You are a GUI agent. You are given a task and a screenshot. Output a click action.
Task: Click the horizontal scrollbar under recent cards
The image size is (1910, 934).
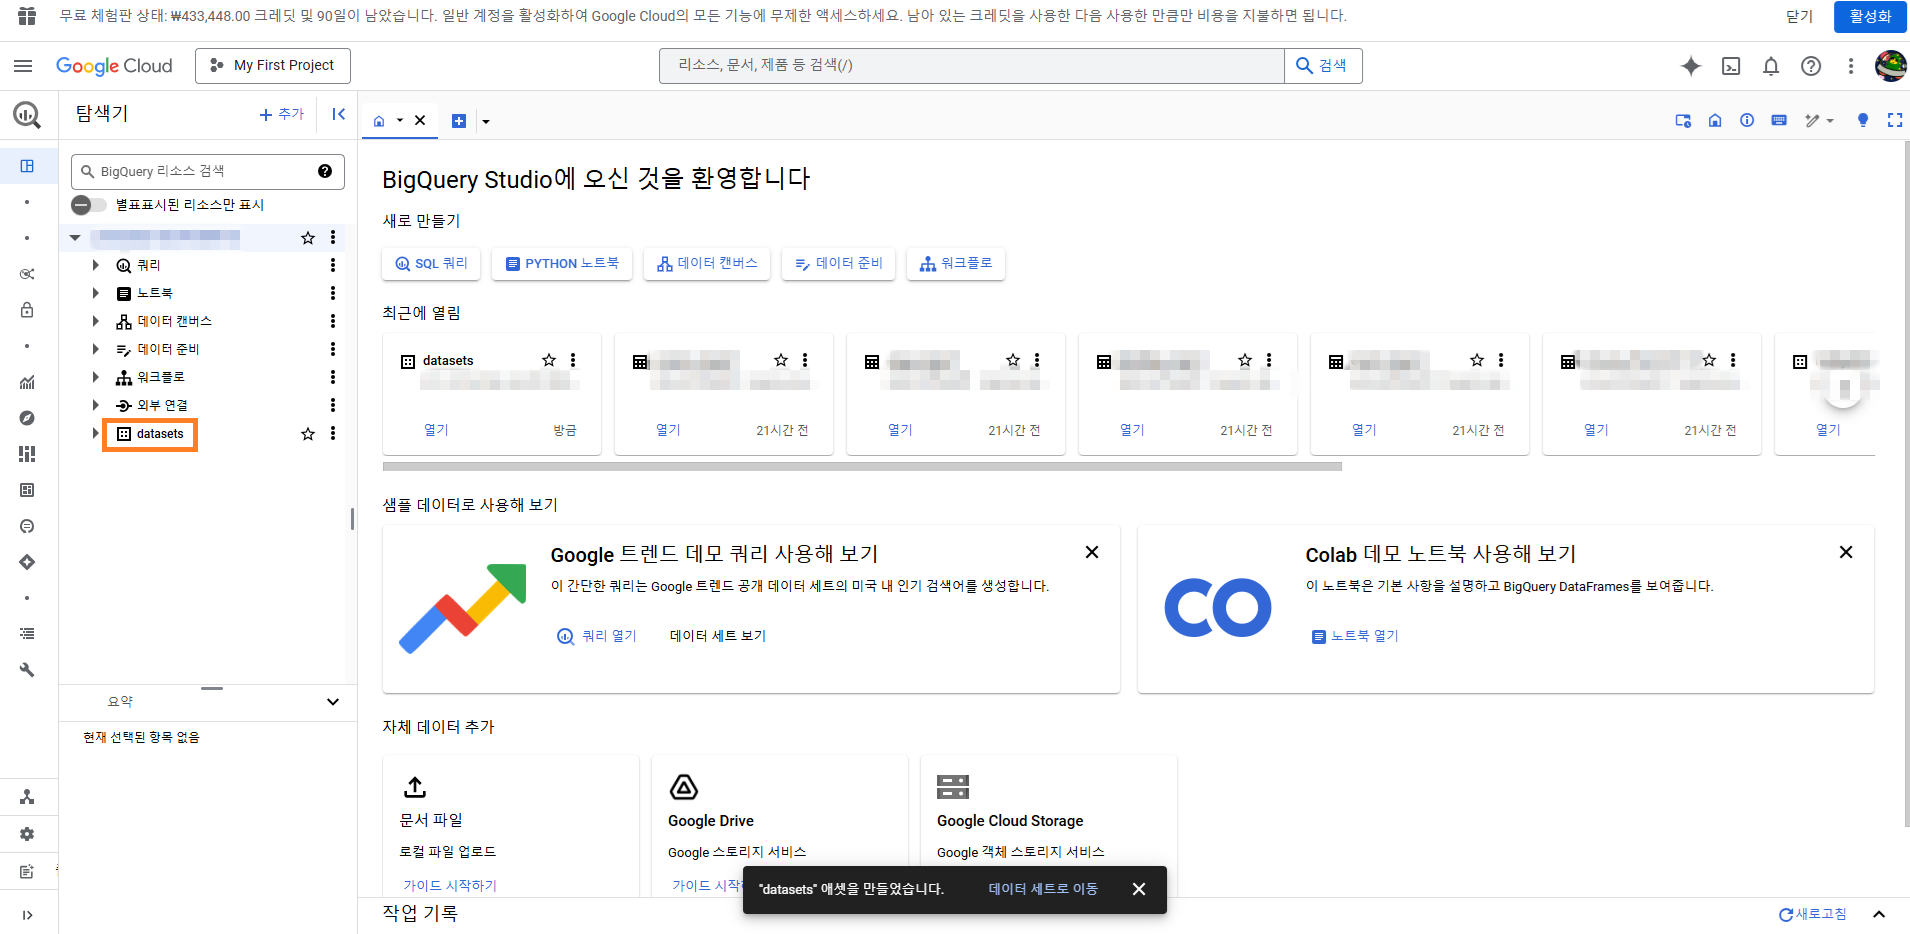[x=862, y=467]
